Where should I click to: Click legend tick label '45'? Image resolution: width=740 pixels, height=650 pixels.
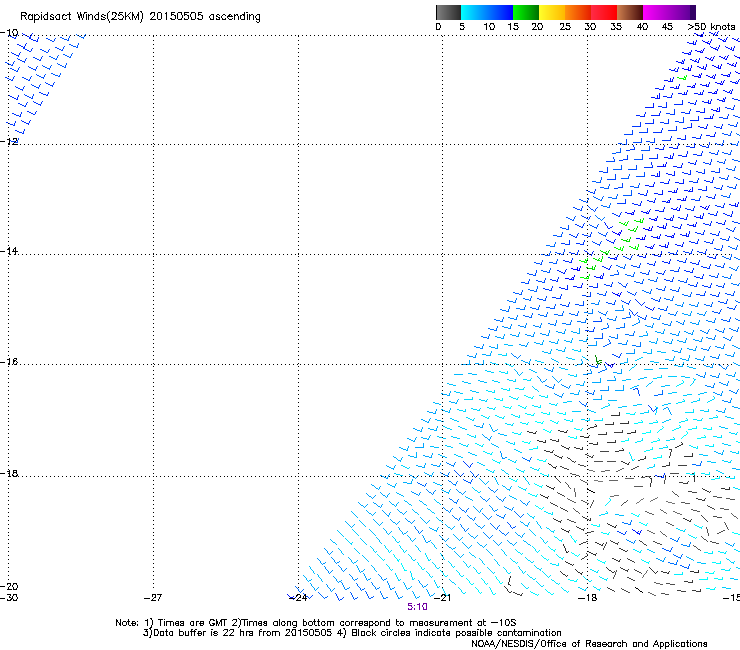coord(667,27)
